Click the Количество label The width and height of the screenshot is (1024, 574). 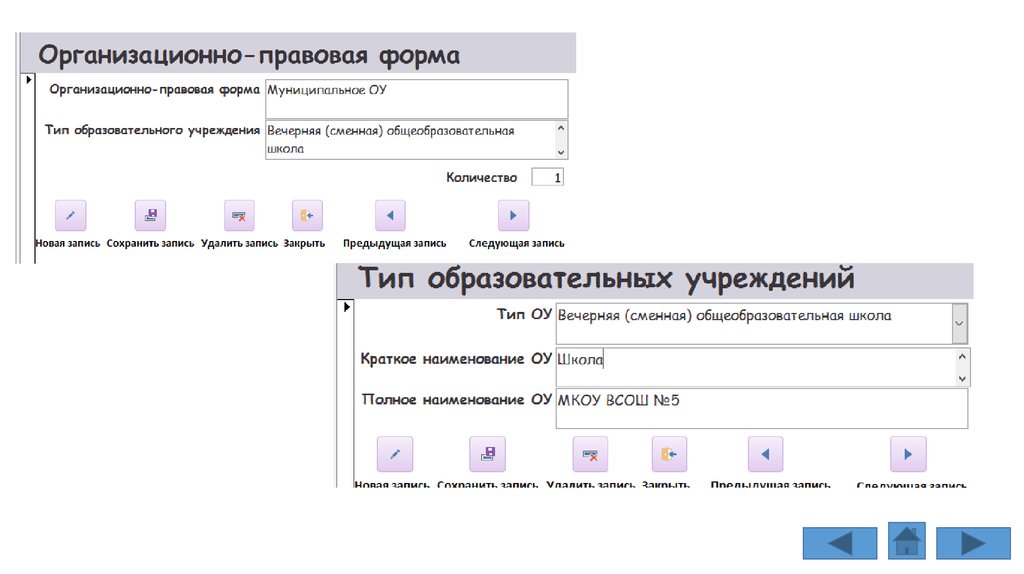[x=481, y=177]
